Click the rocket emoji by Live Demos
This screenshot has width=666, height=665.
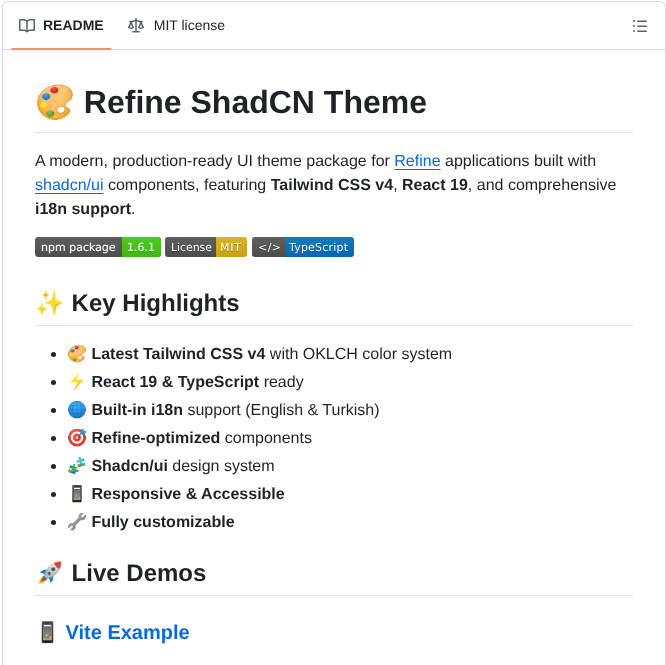pos(49,573)
